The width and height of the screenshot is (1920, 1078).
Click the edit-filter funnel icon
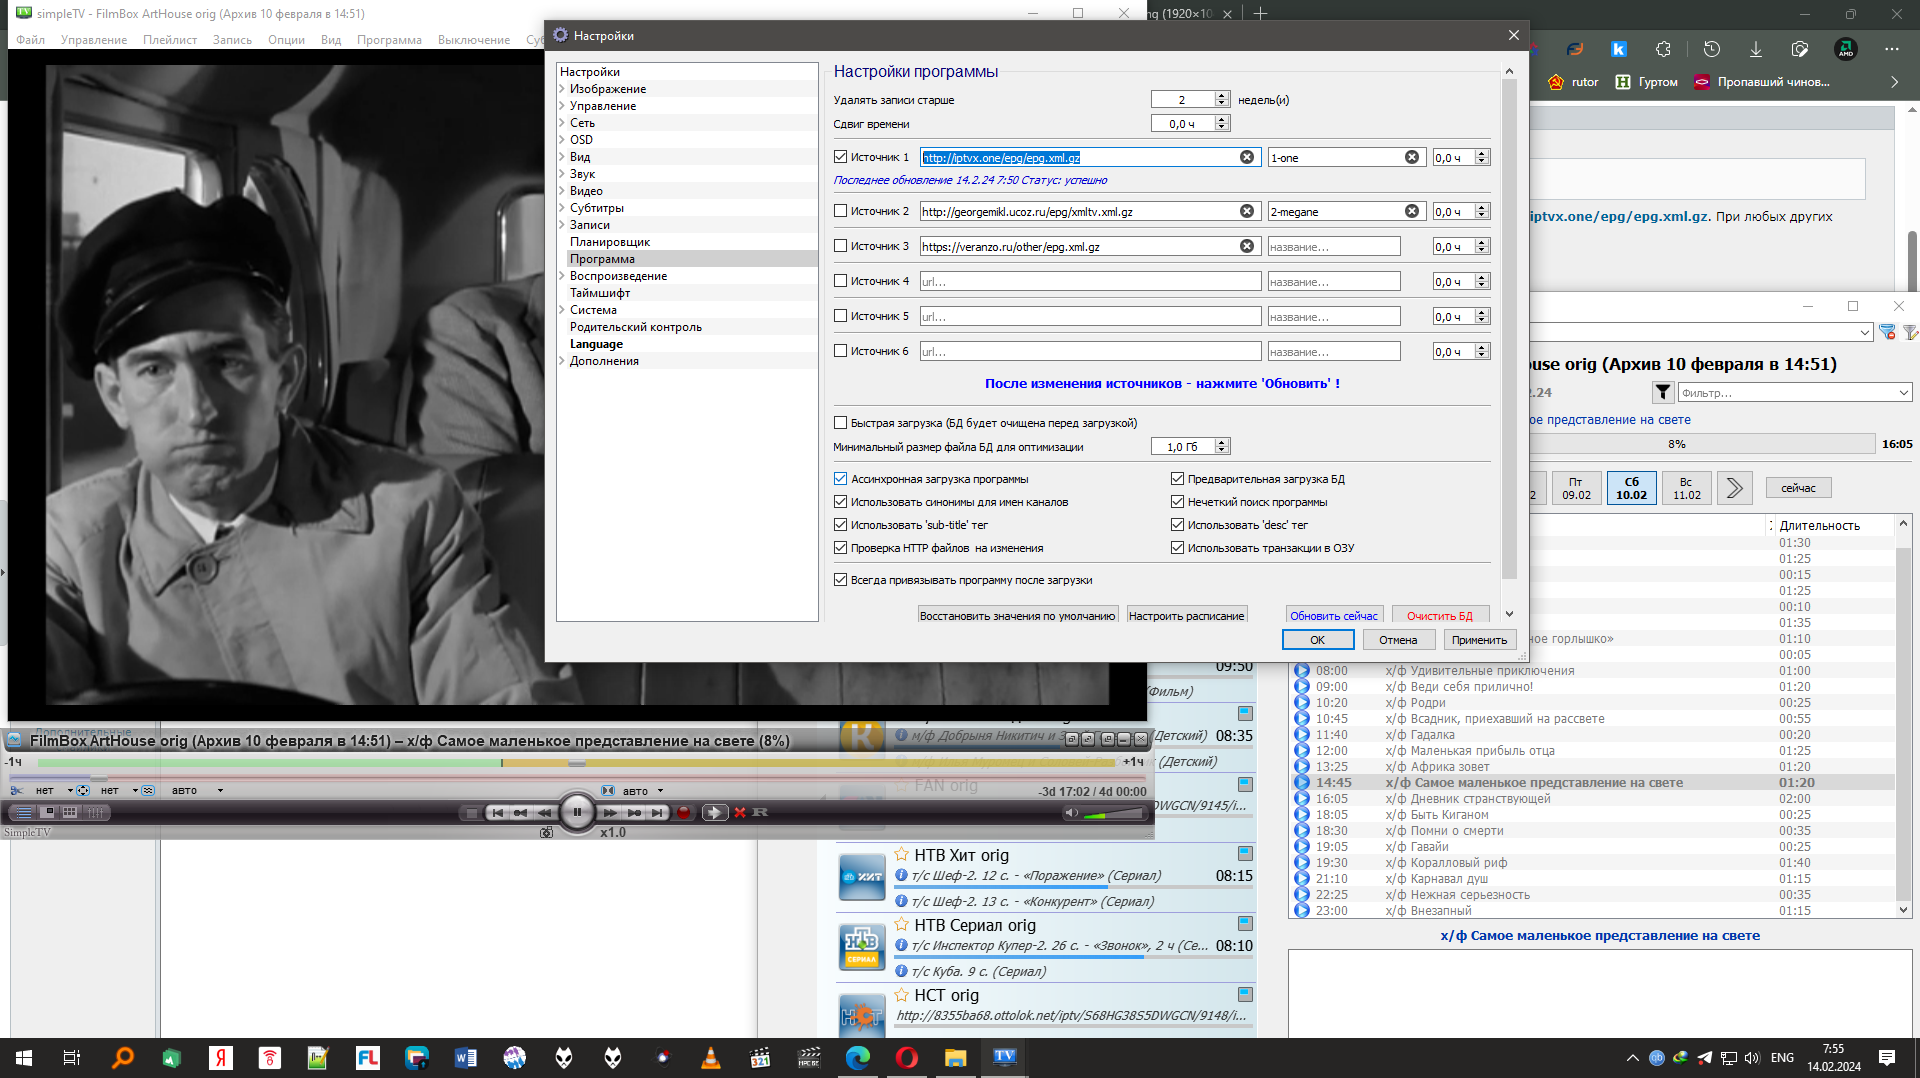point(1910,332)
